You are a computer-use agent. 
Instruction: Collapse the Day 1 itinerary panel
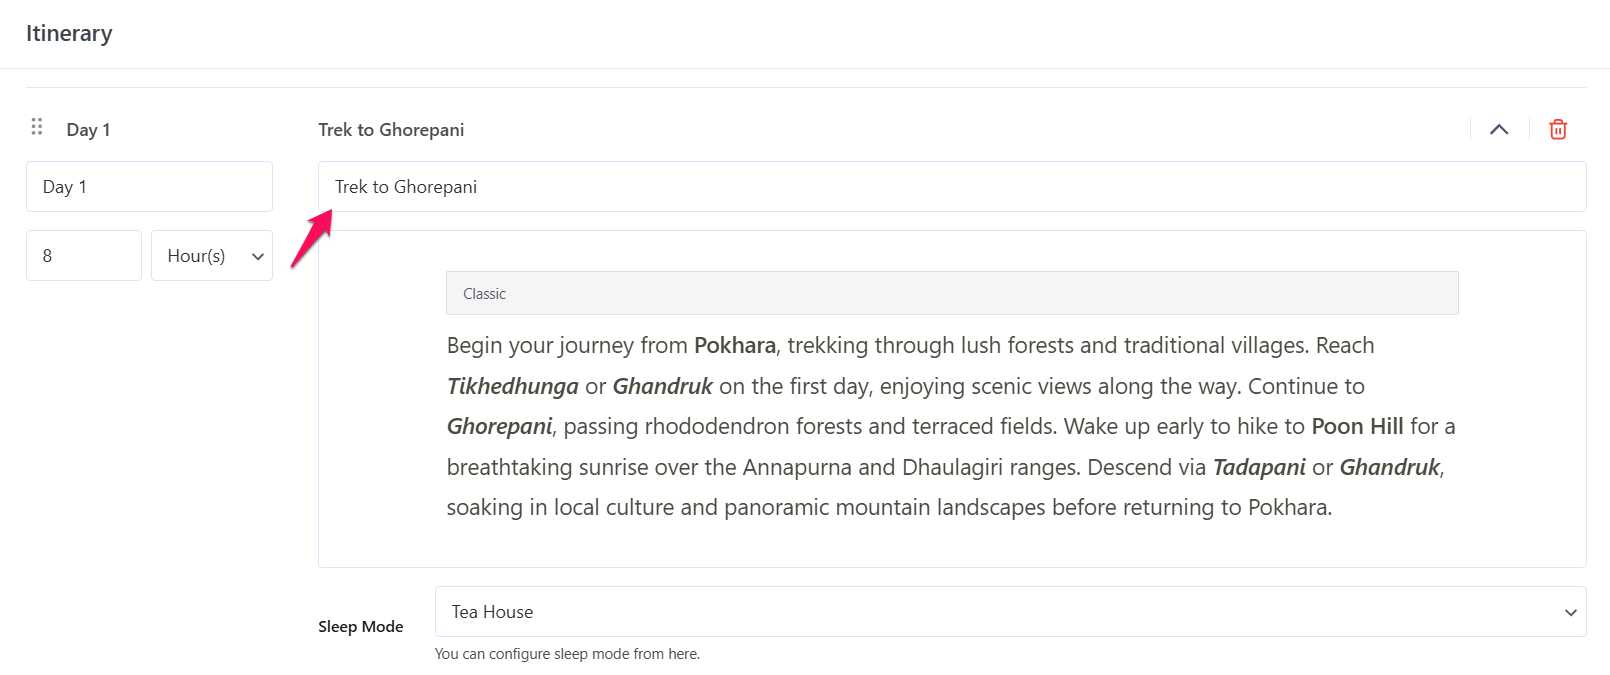(1498, 129)
